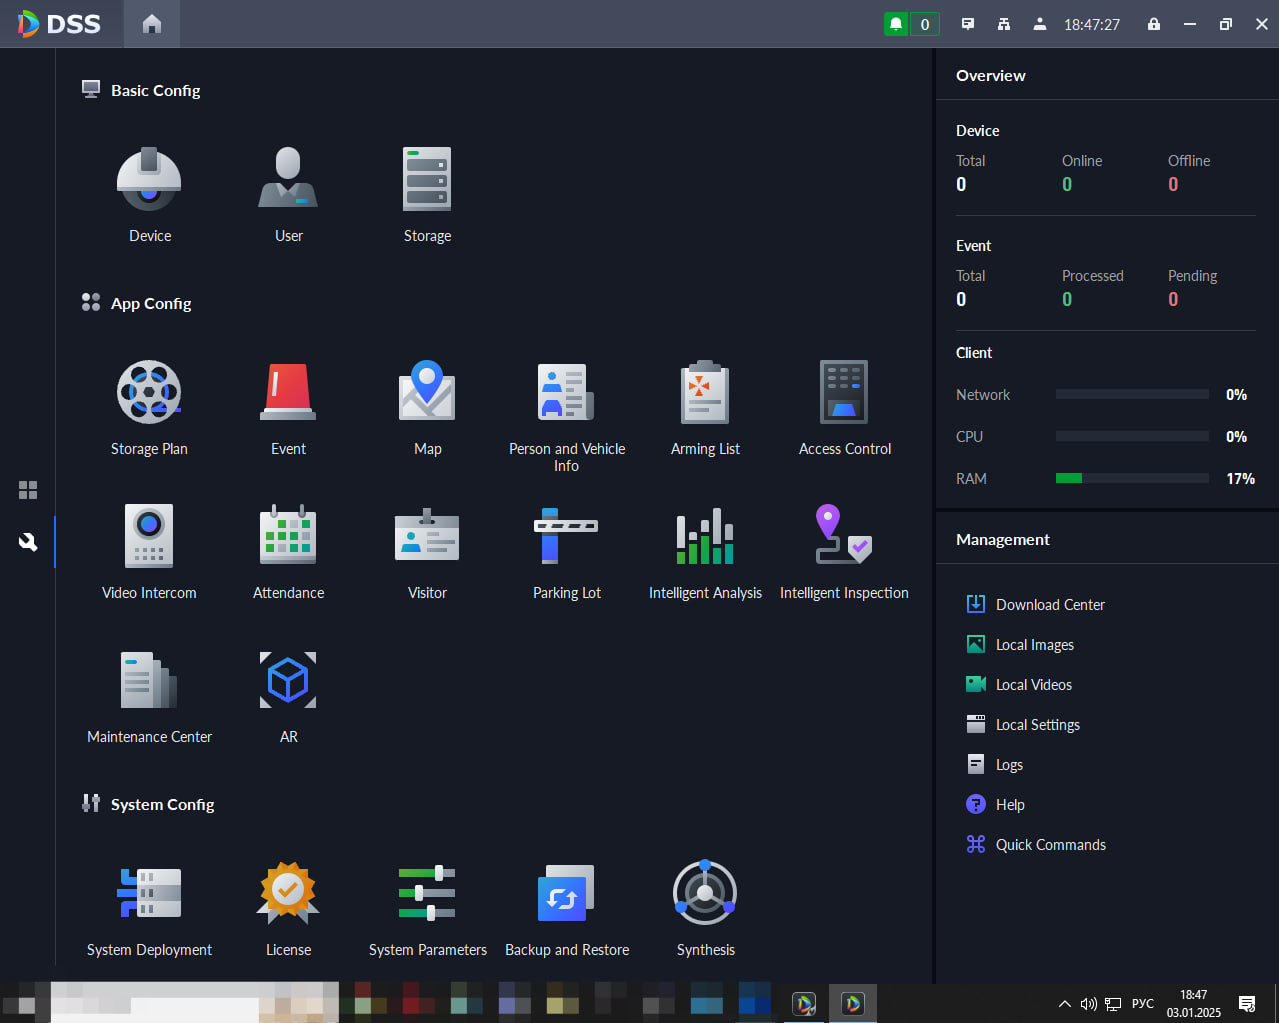The height and width of the screenshot is (1023, 1279).
Task: Open Download Center link
Action: pos(1050,605)
